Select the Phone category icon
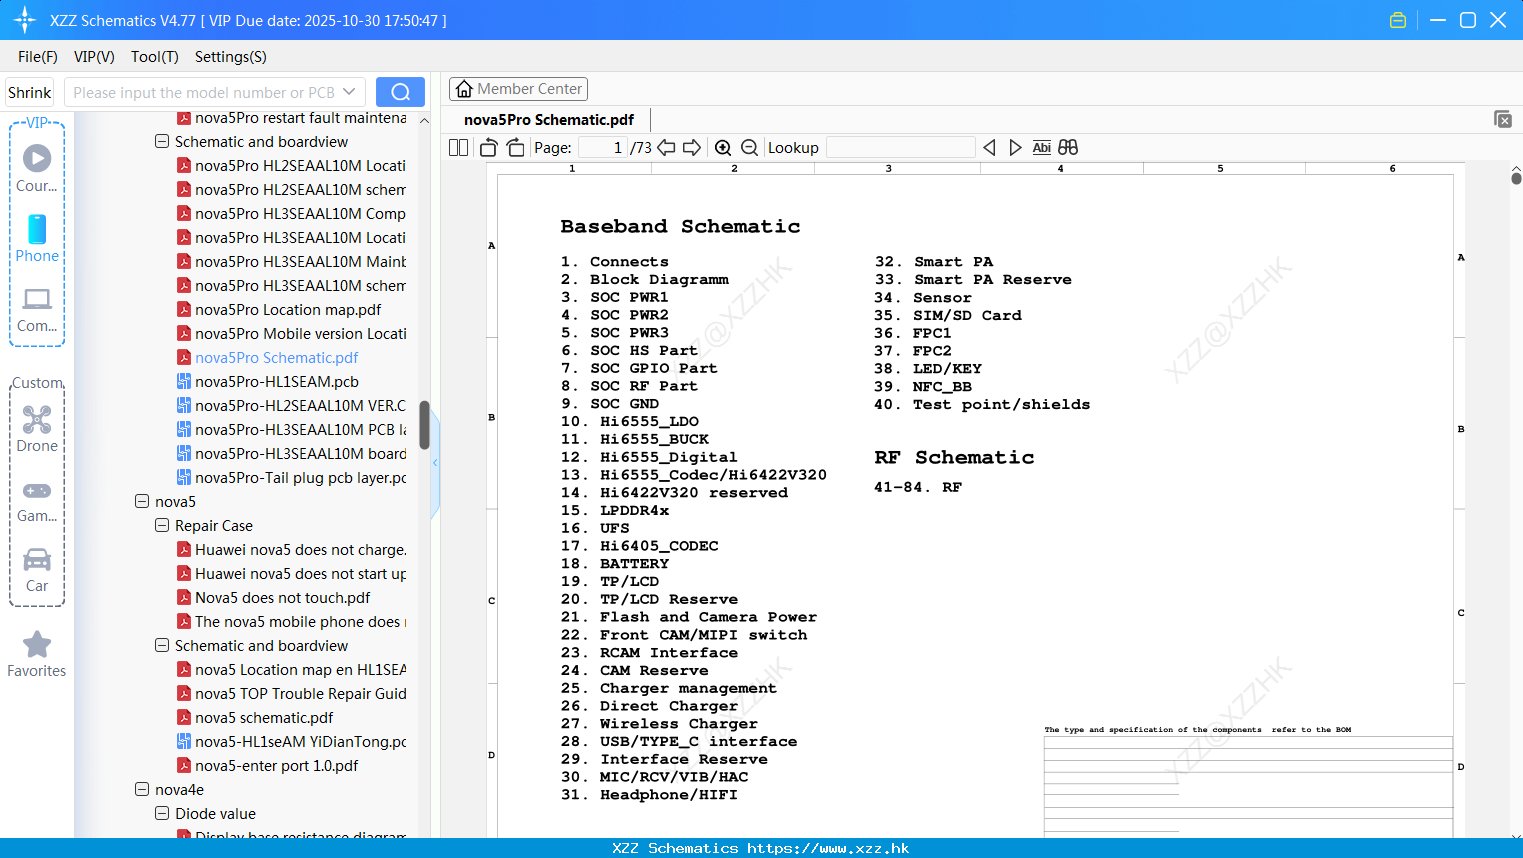This screenshot has height=858, width=1523. click(37, 239)
